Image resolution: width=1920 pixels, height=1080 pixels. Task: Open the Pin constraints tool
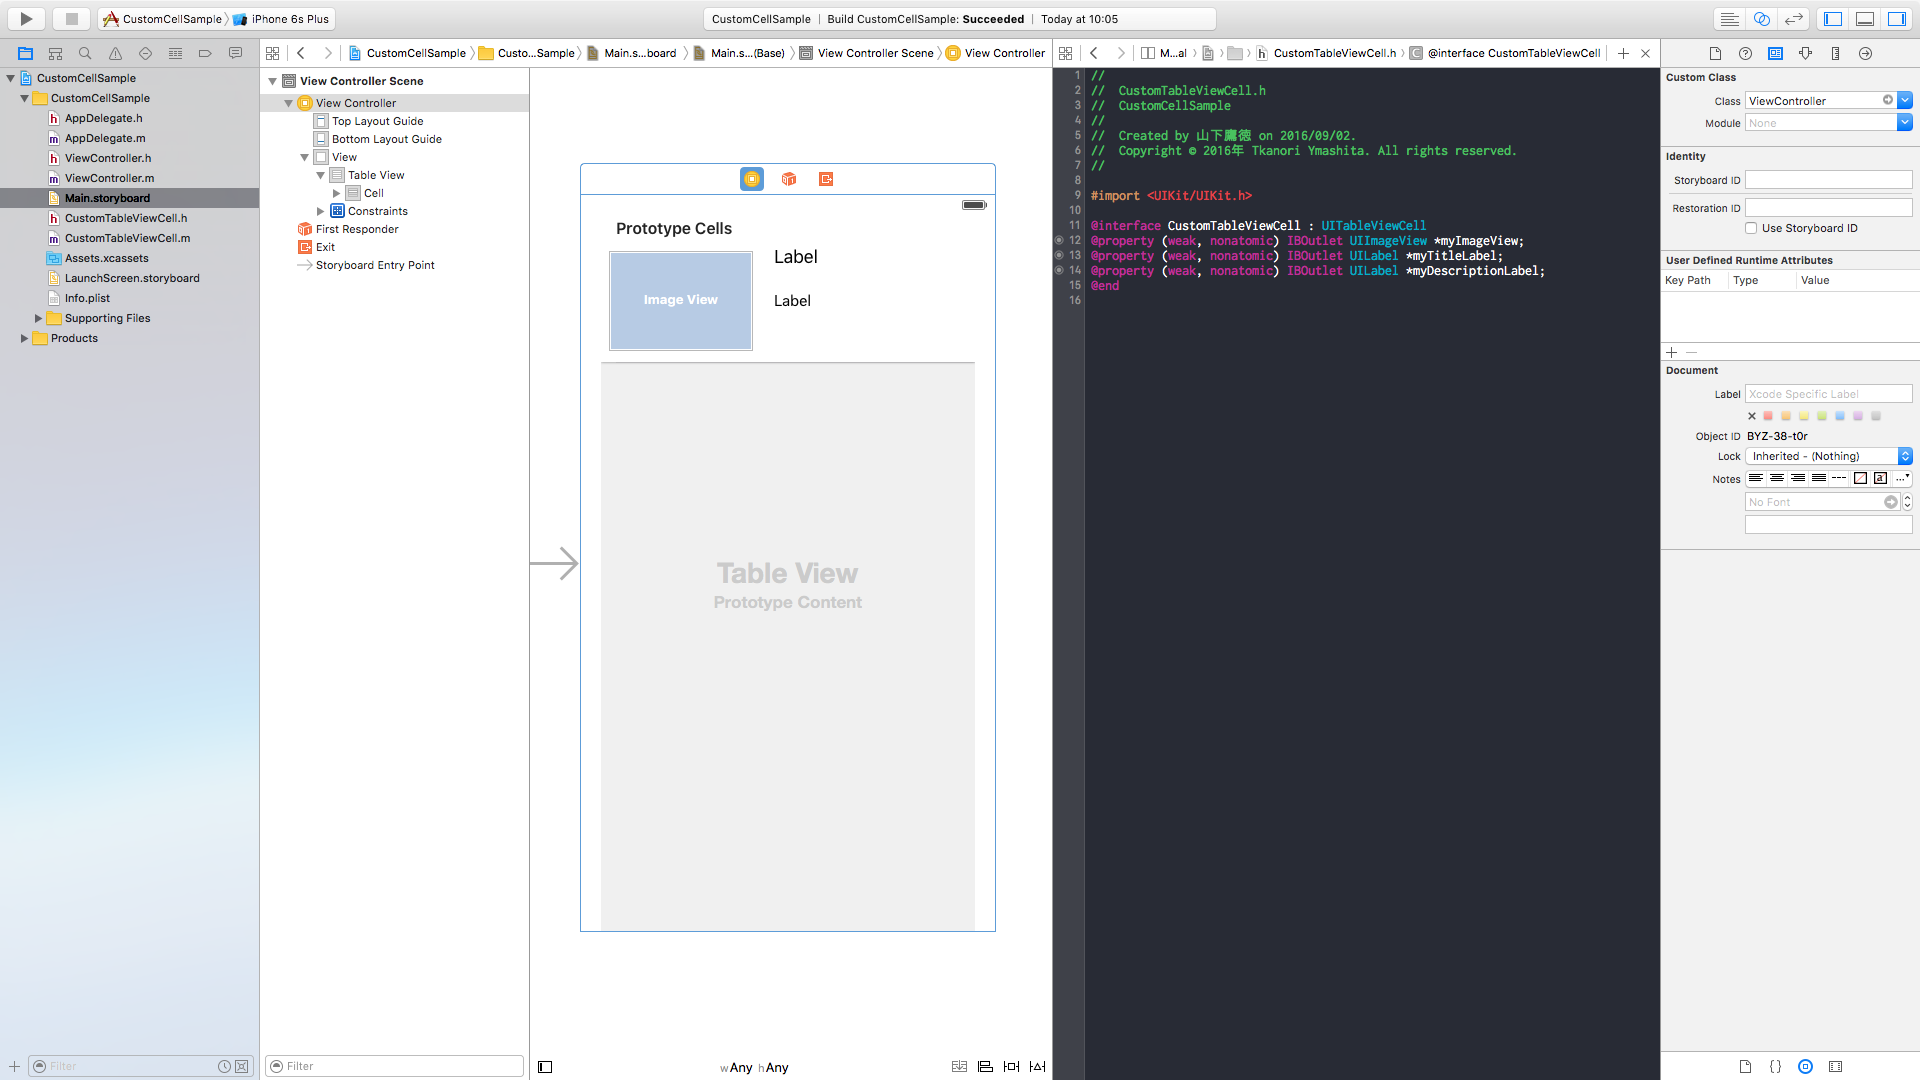tap(1011, 1066)
